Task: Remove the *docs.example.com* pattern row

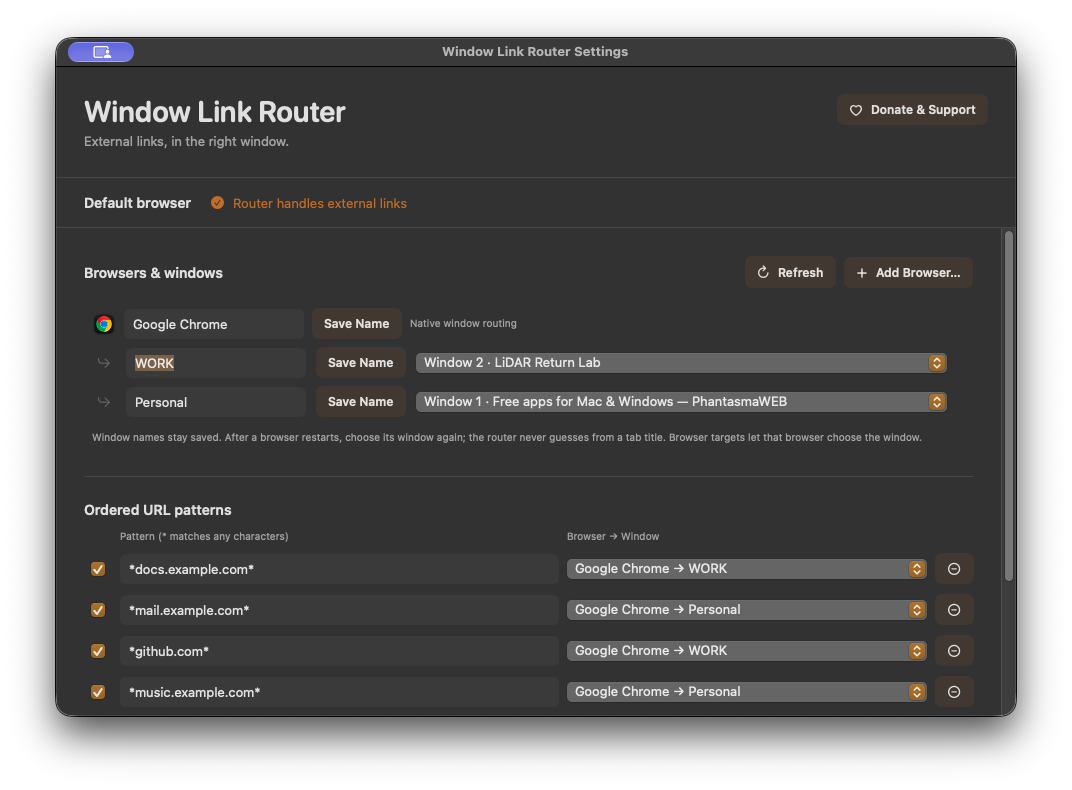Action: coord(954,569)
